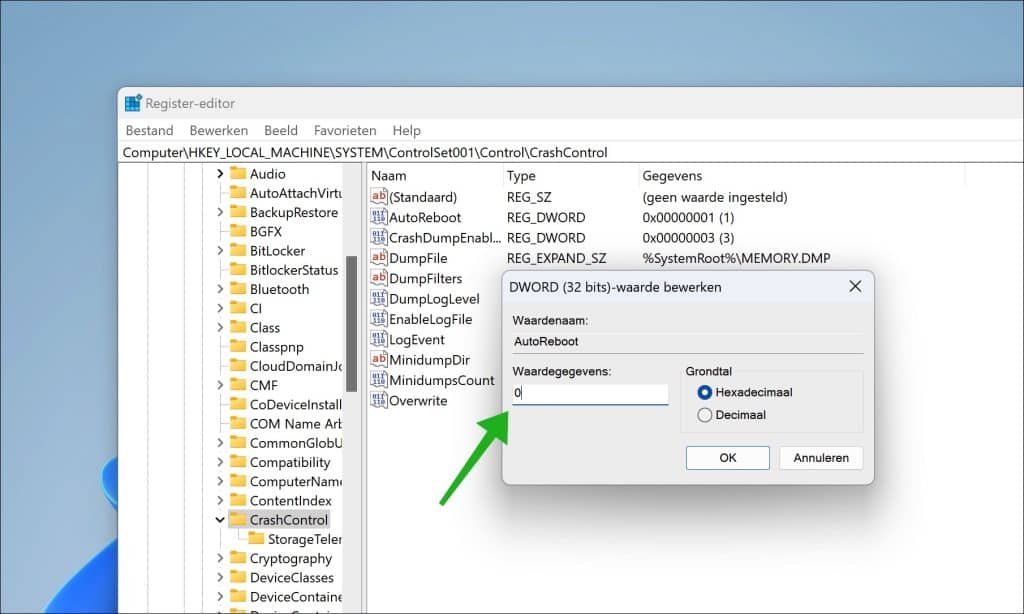
Task: Close the DWORD edit dialog
Action: coord(855,287)
